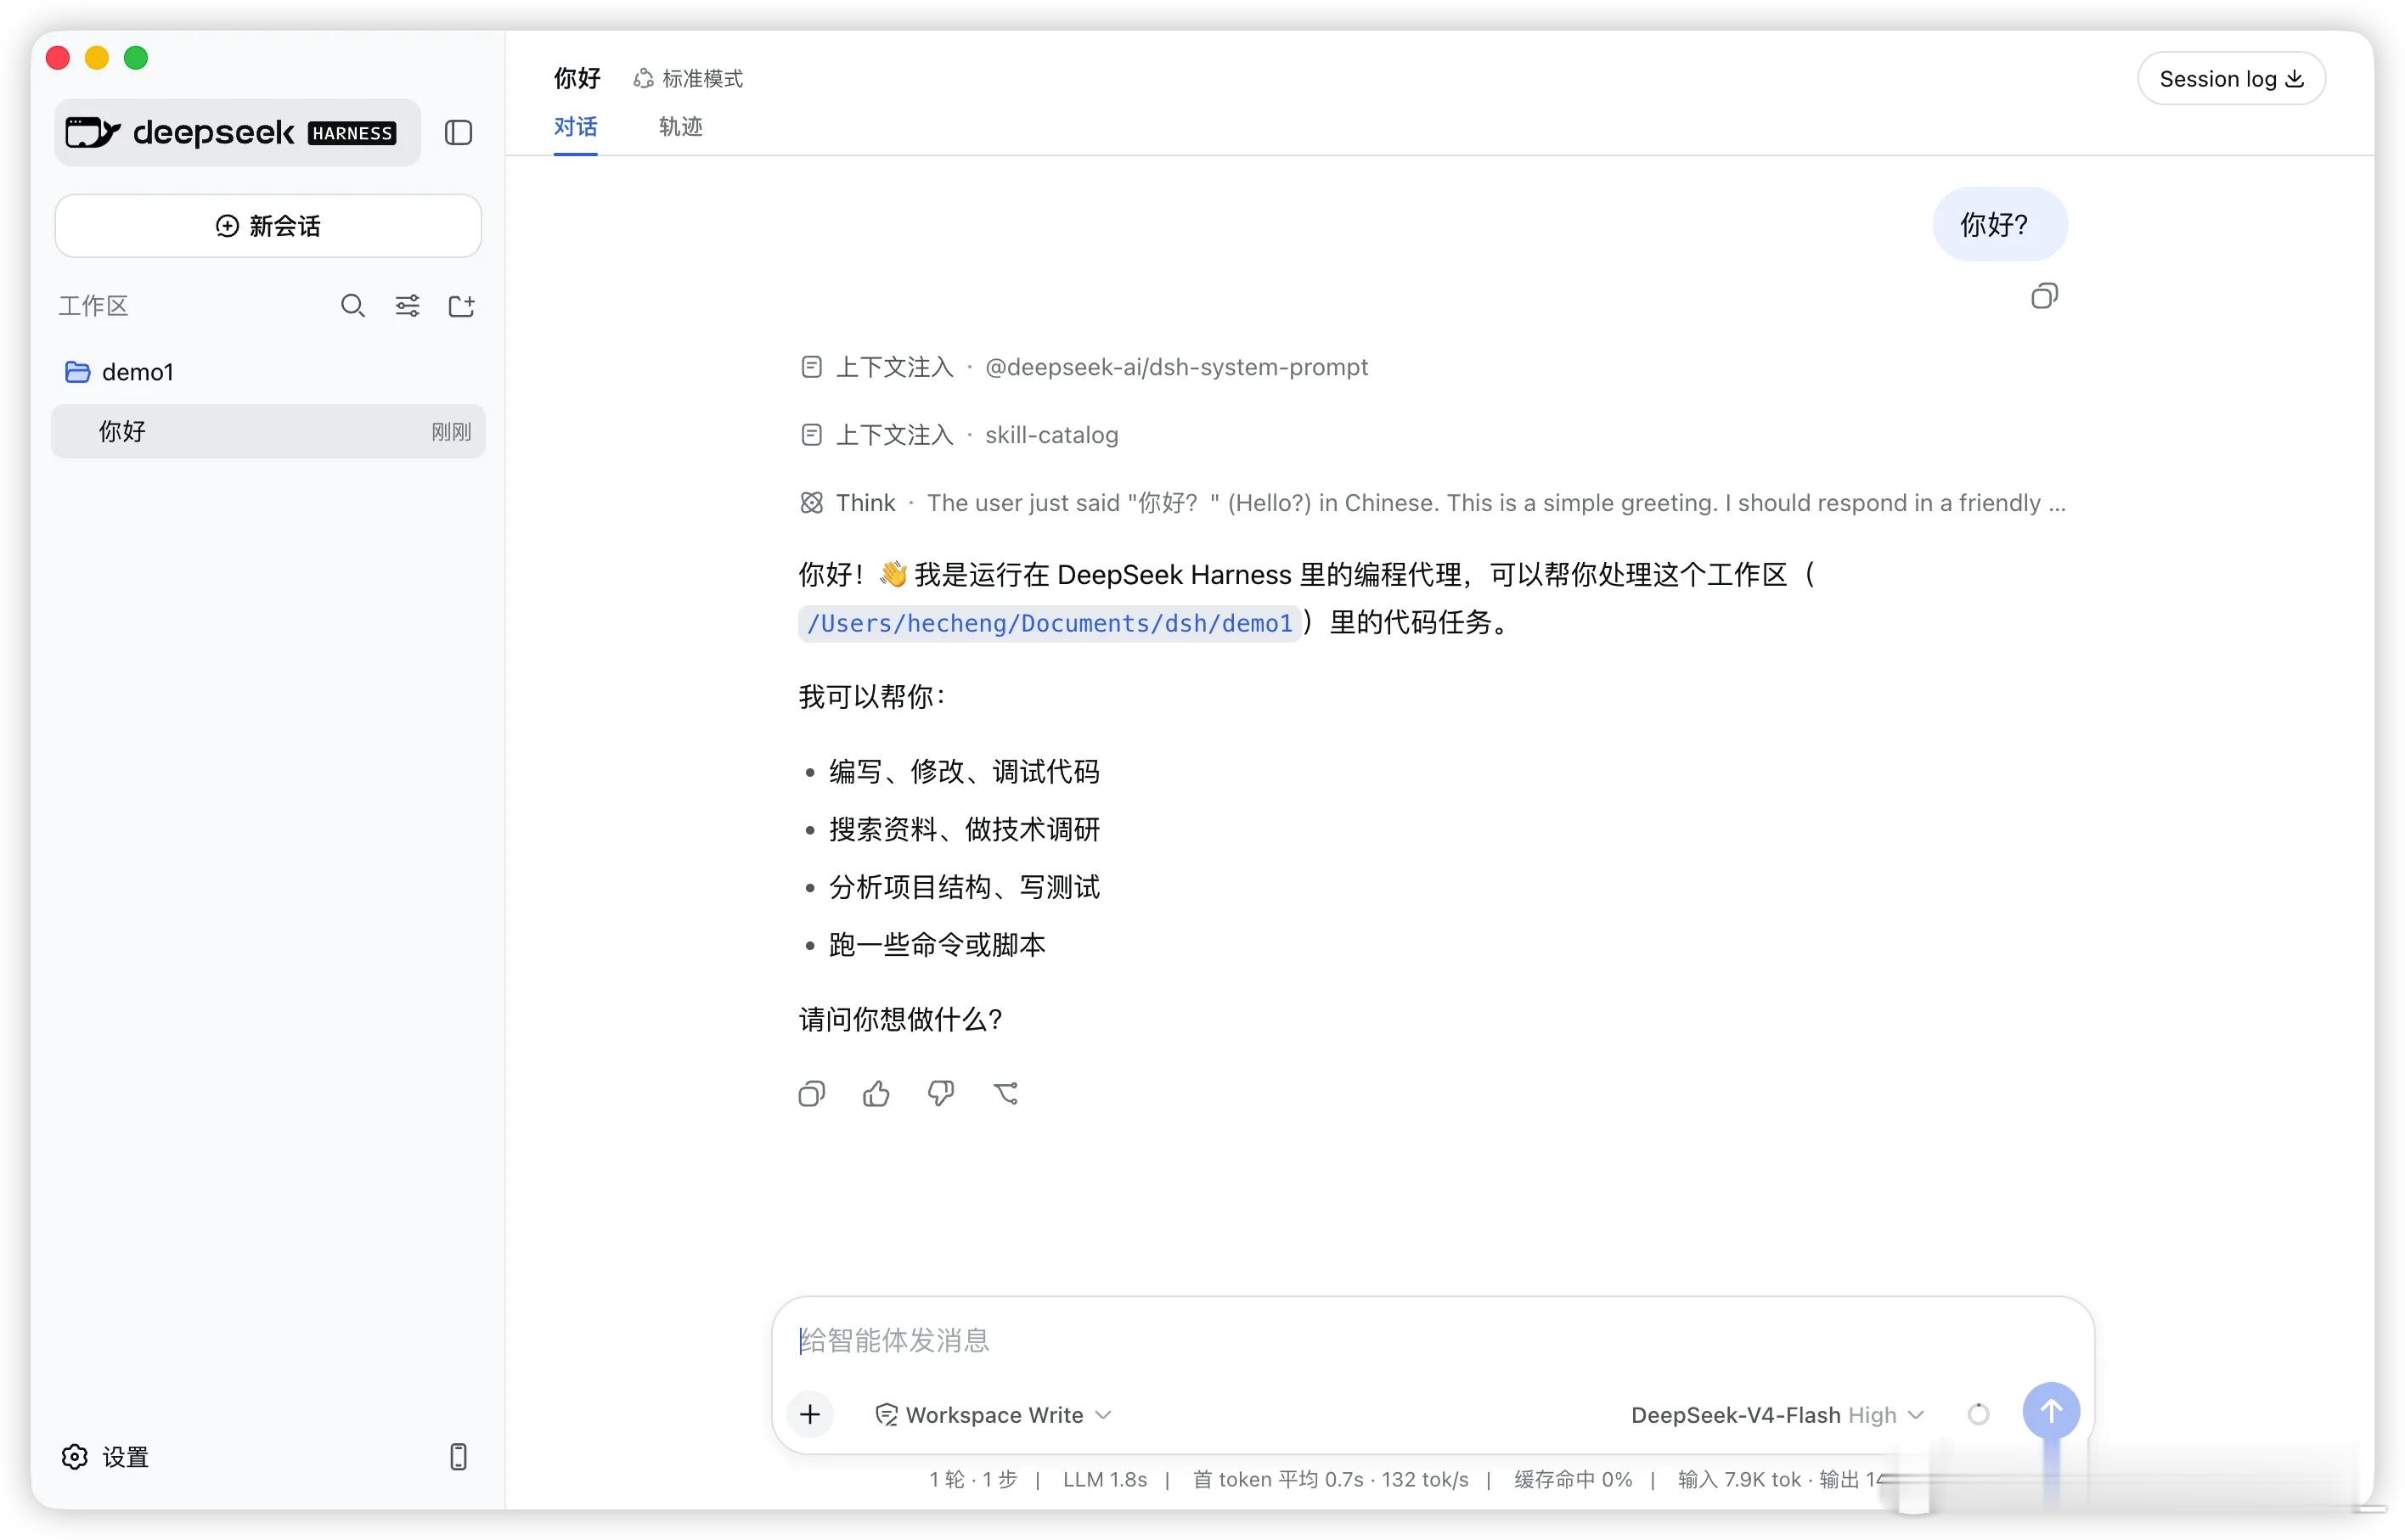Open the 你好 session in sidebar
Image resolution: width=2405 pixels, height=1540 pixels.
click(x=268, y=431)
